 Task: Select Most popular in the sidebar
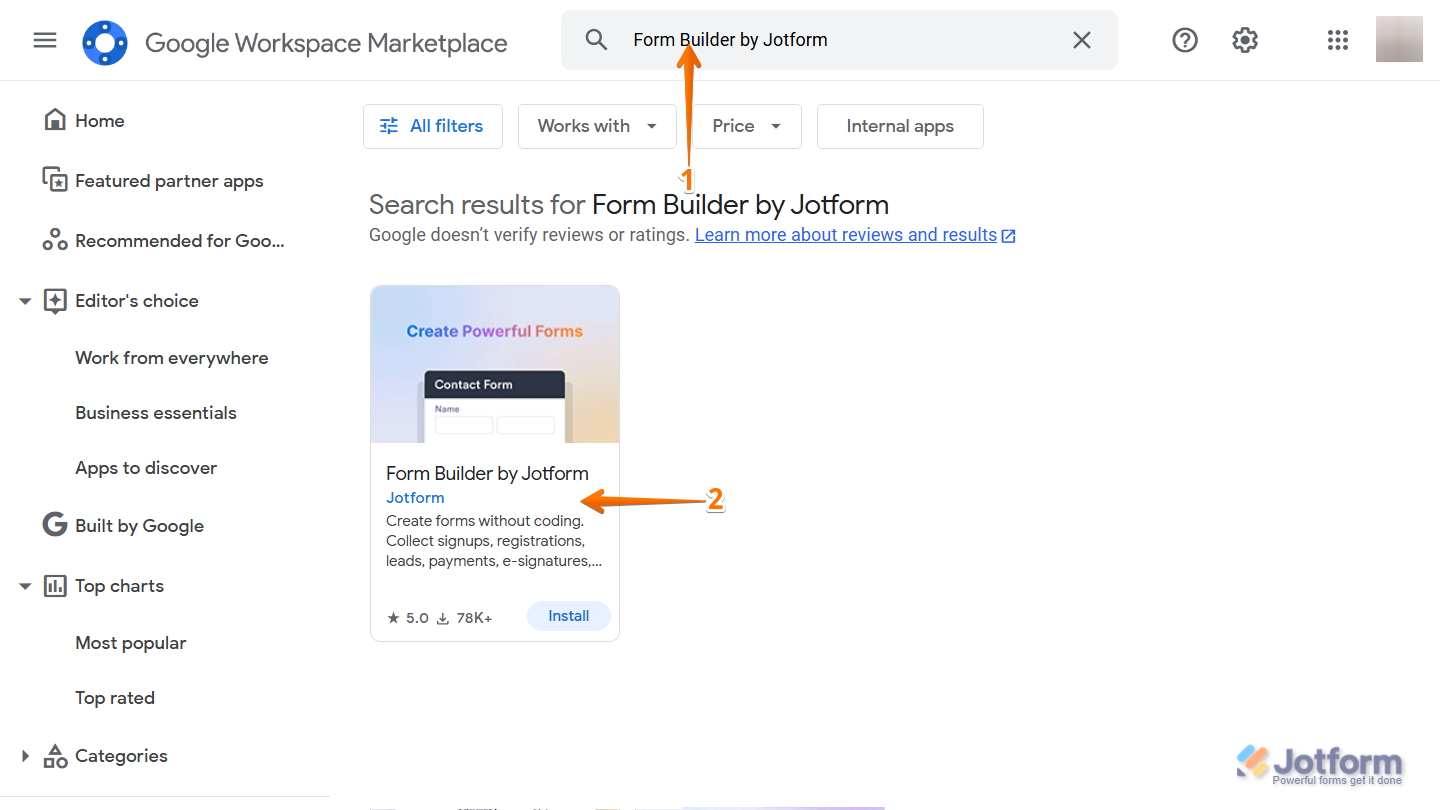130,642
